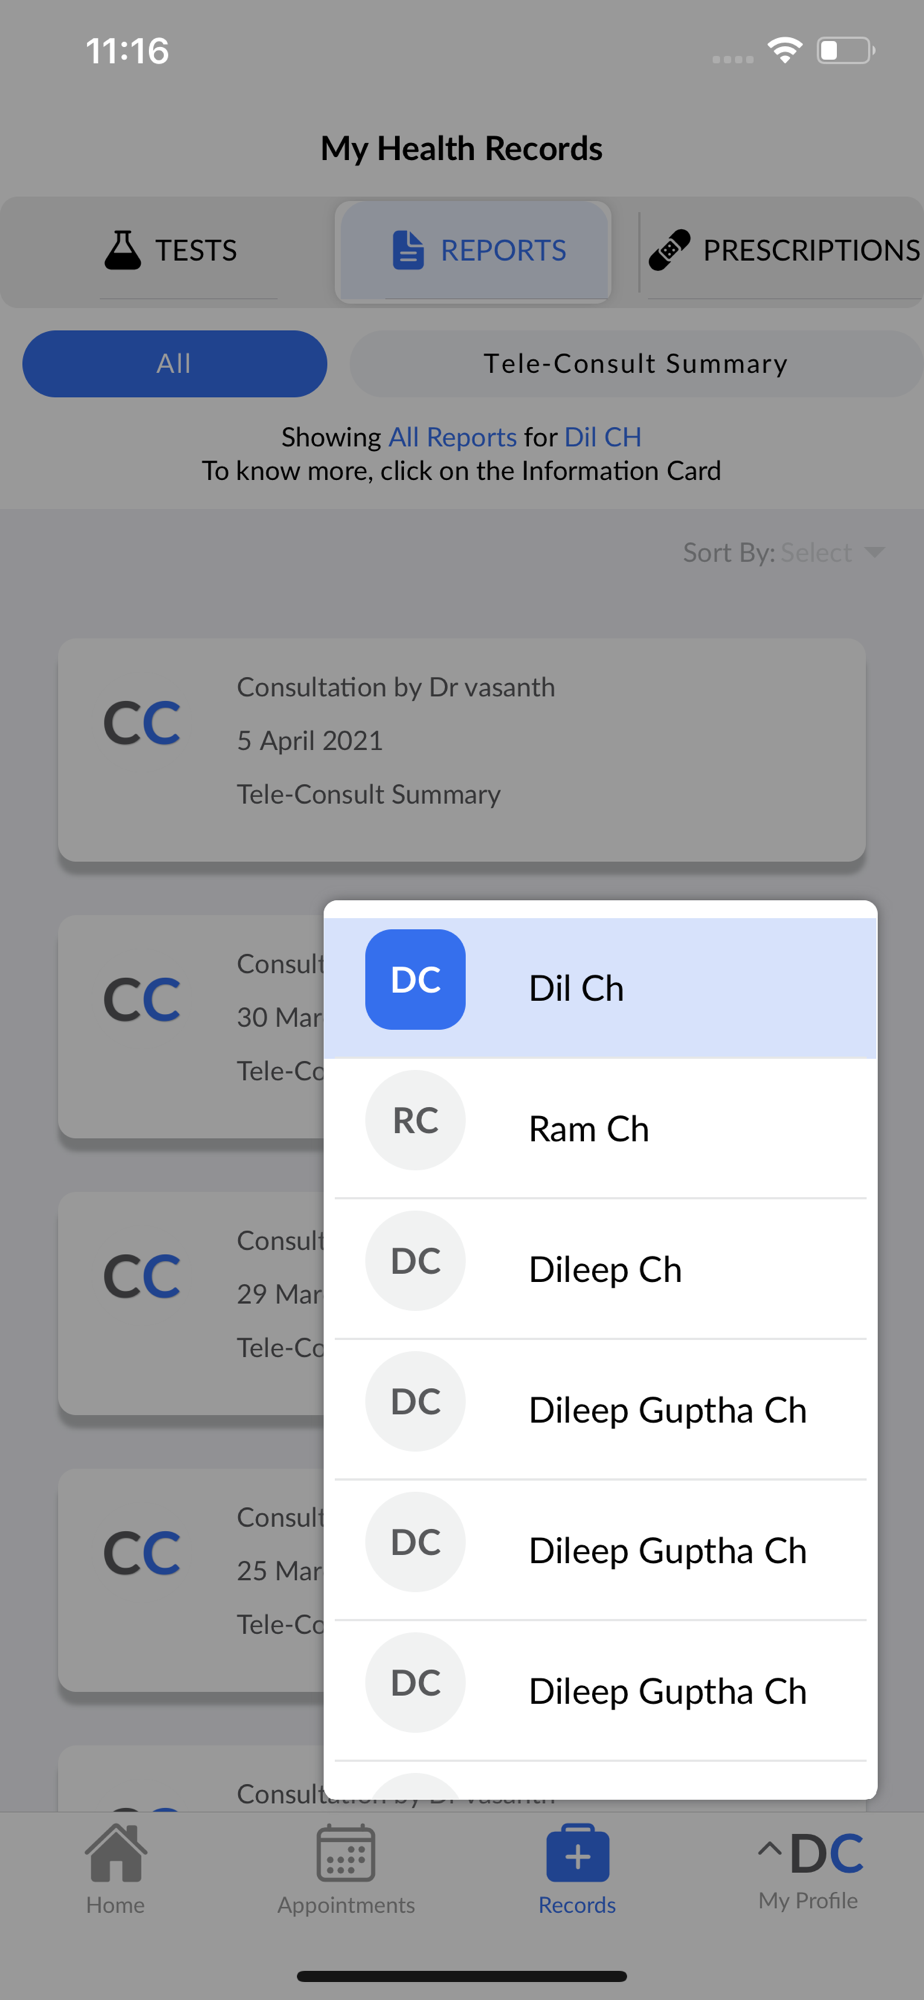The height and width of the screenshot is (2000, 924).
Task: Open the TESTS tab
Action: click(x=172, y=250)
